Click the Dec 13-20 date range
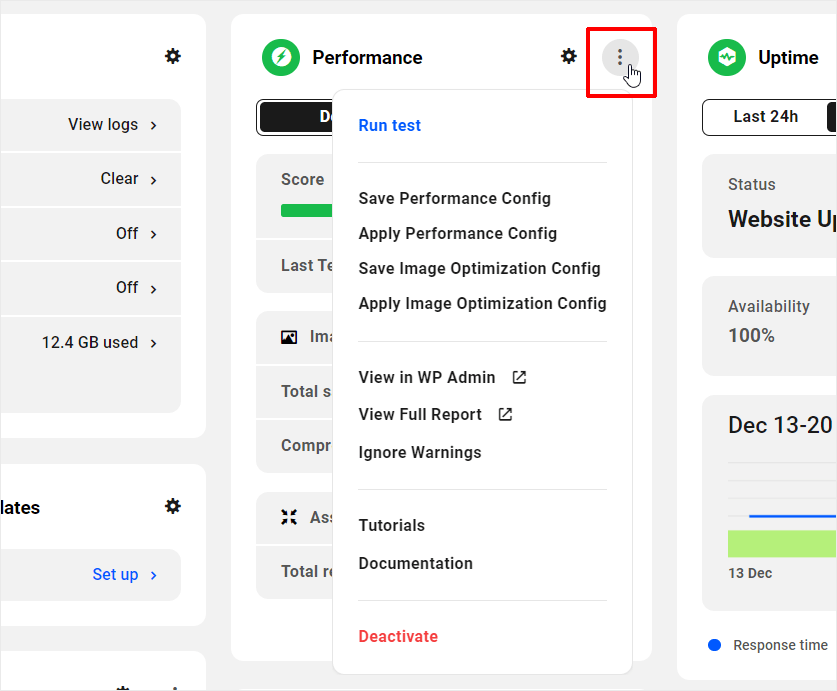 [780, 425]
